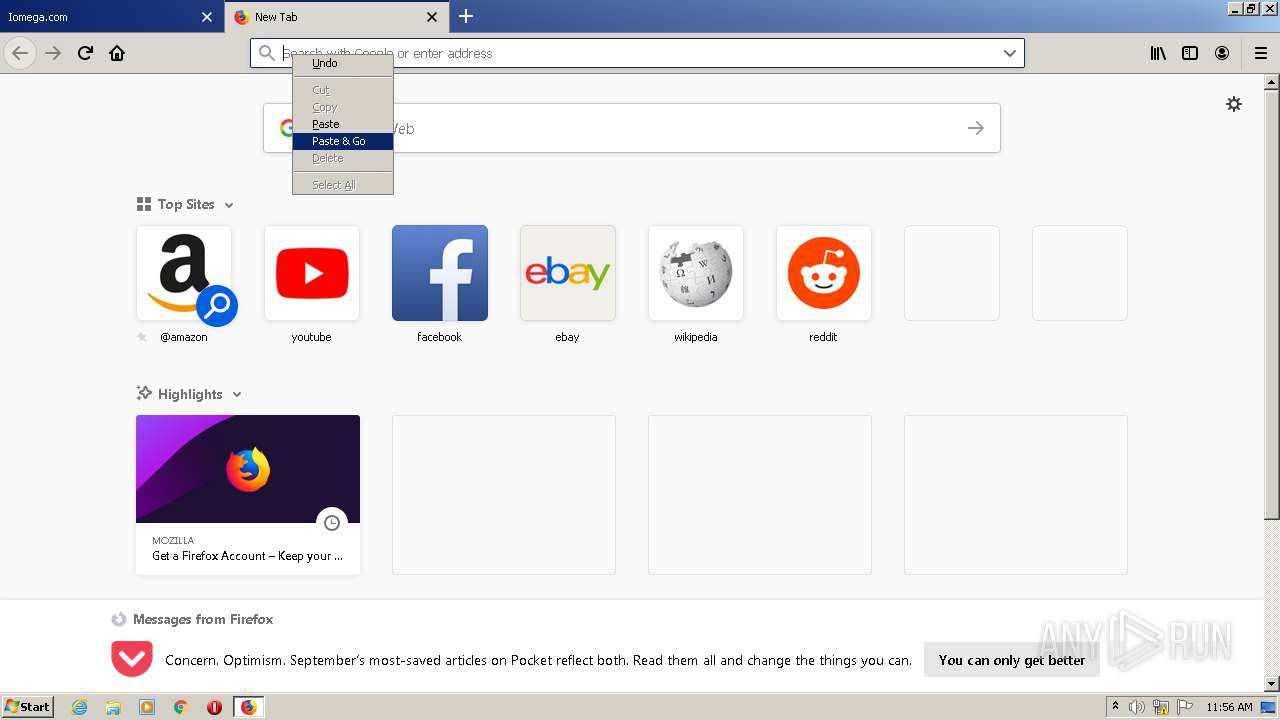This screenshot has width=1280, height=720.
Task: Open the YouTube top site tile
Action: [312, 273]
